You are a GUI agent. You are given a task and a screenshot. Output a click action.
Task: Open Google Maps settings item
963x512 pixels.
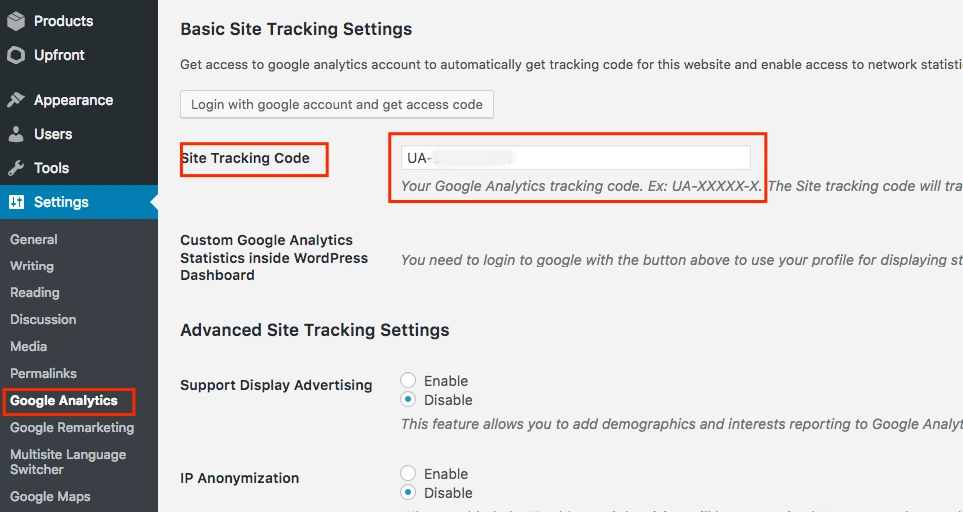(50, 496)
